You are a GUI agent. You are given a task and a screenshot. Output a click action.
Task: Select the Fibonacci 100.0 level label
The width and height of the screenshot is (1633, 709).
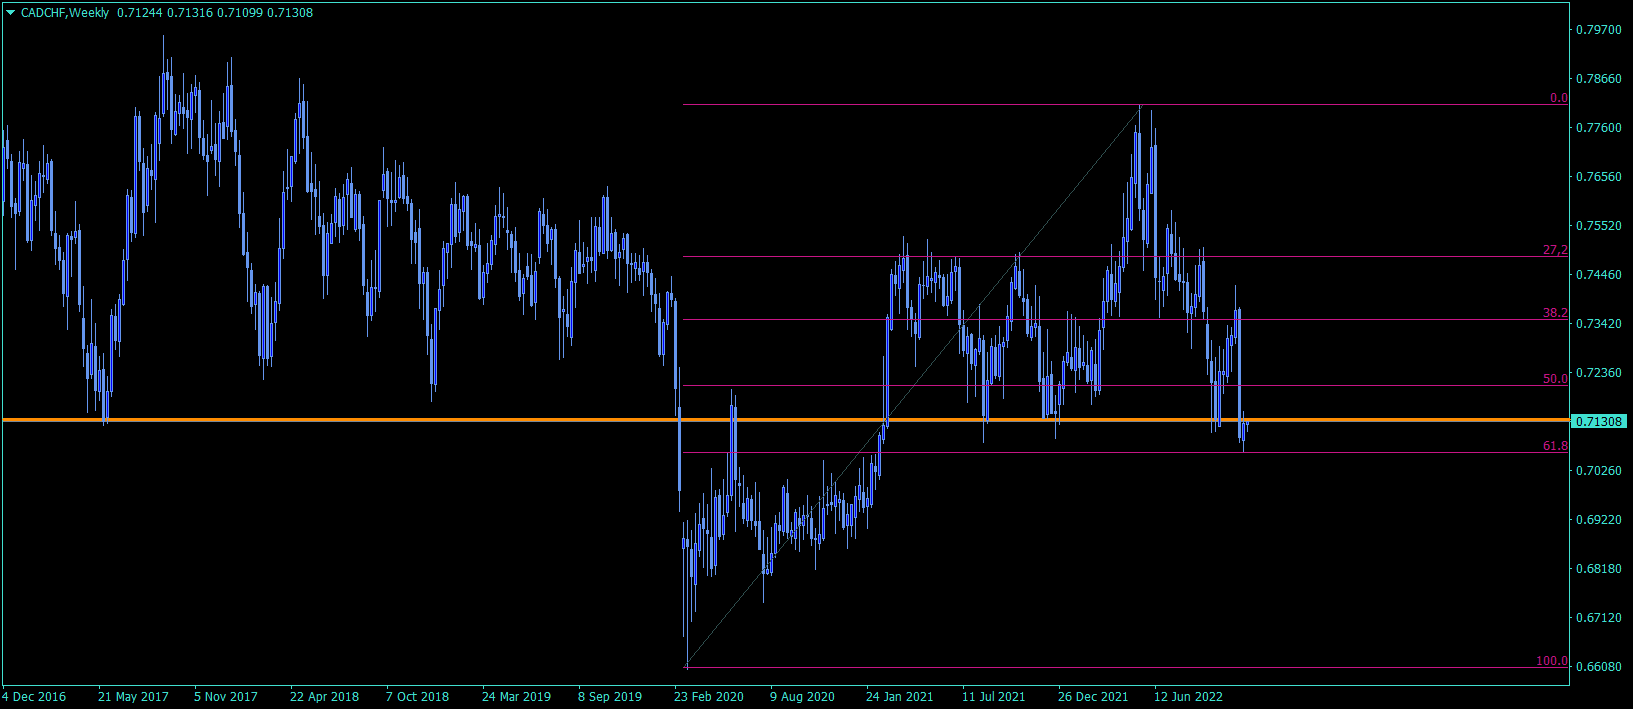click(x=1552, y=661)
